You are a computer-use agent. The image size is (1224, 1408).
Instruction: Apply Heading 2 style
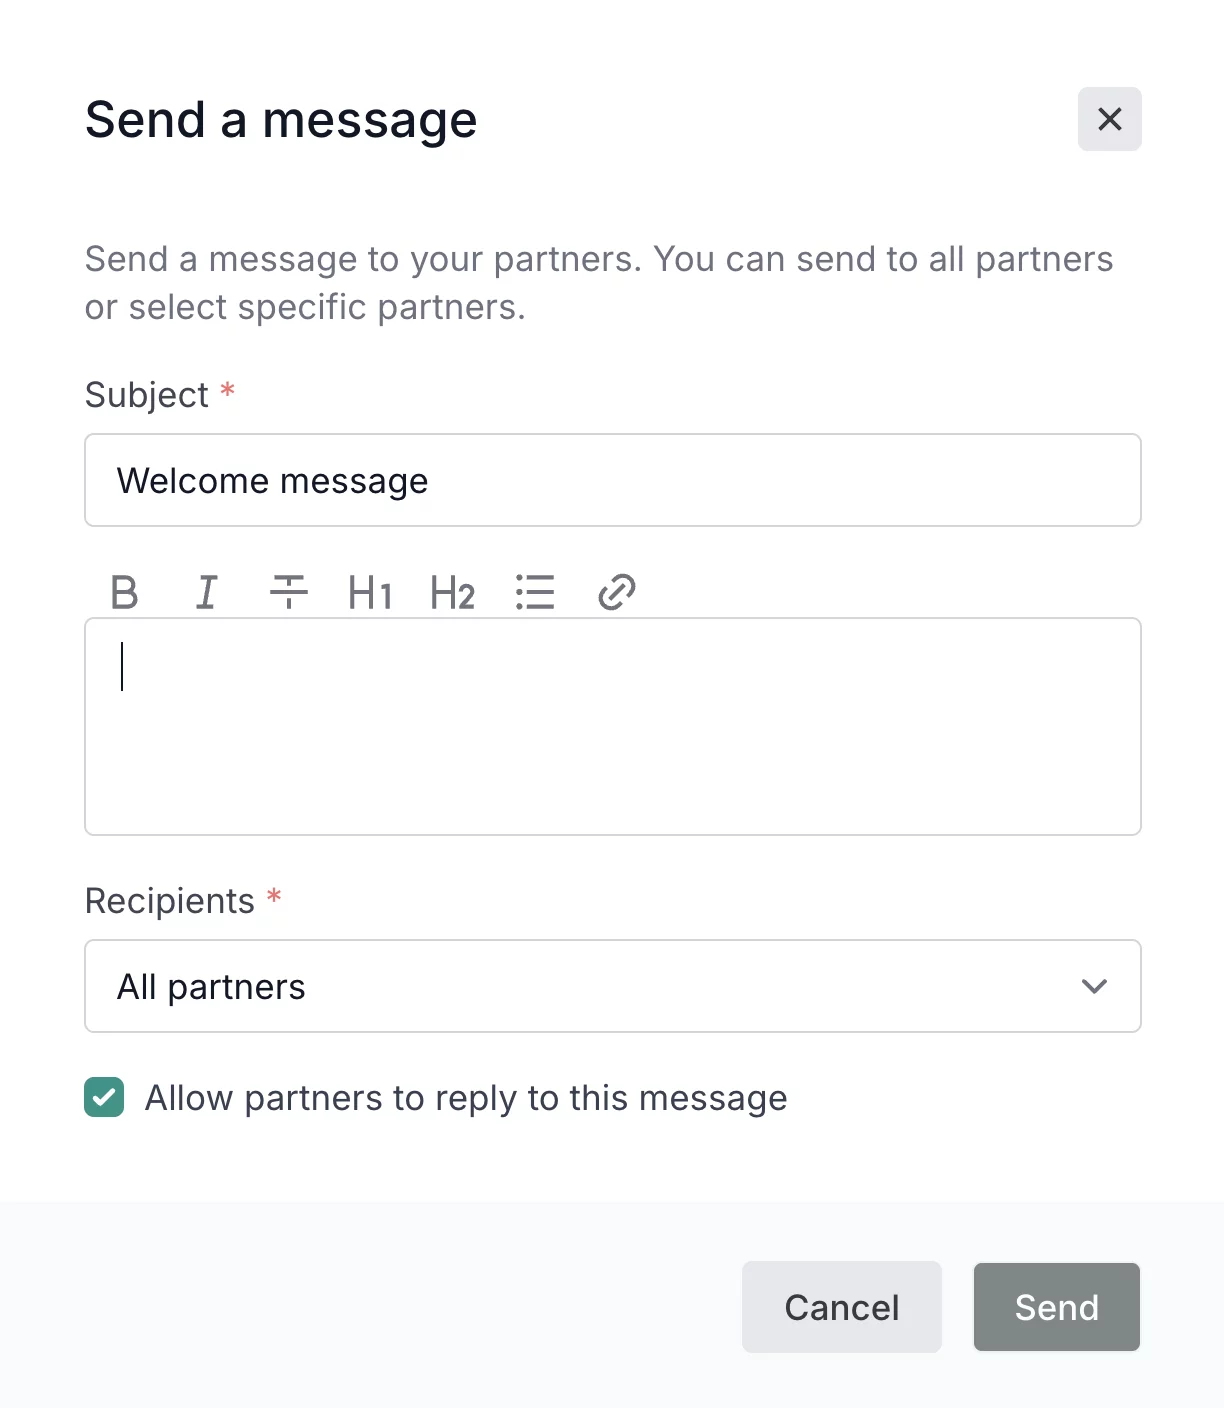coord(452,593)
